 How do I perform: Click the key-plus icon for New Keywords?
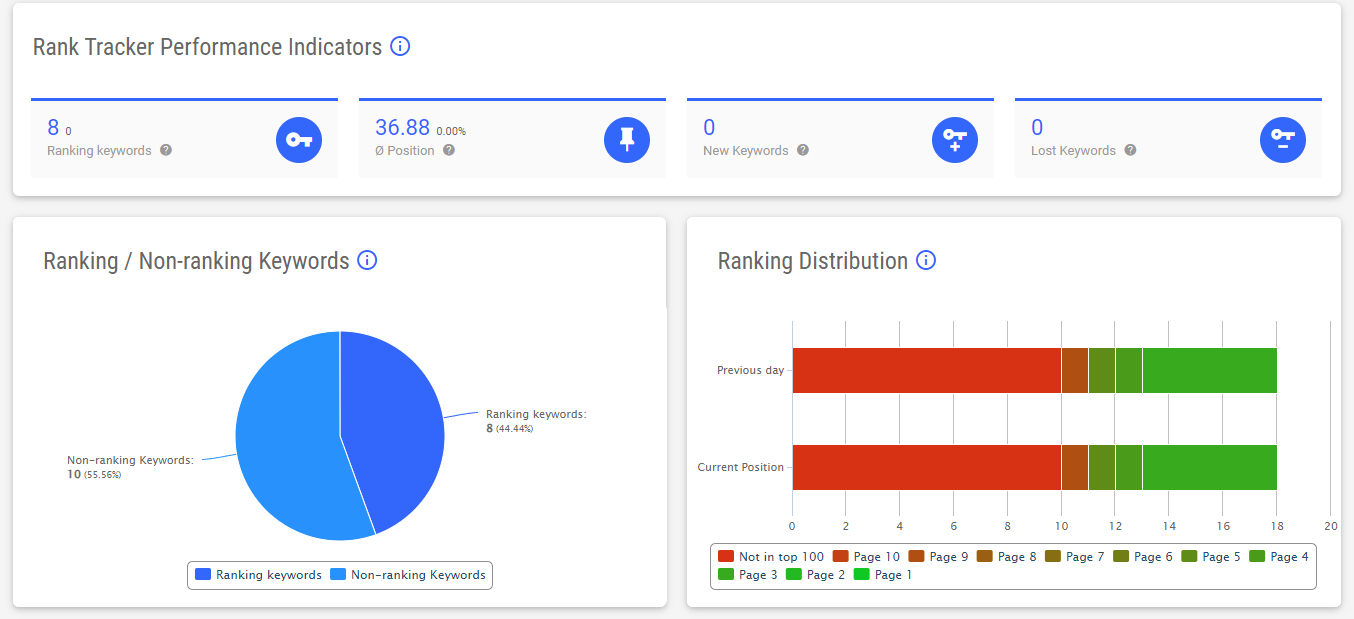point(955,139)
